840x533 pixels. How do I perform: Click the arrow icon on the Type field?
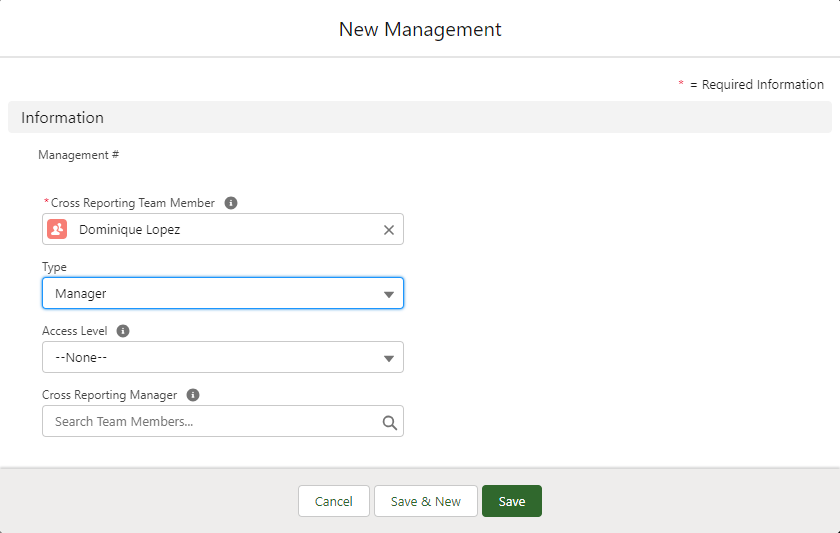389,294
